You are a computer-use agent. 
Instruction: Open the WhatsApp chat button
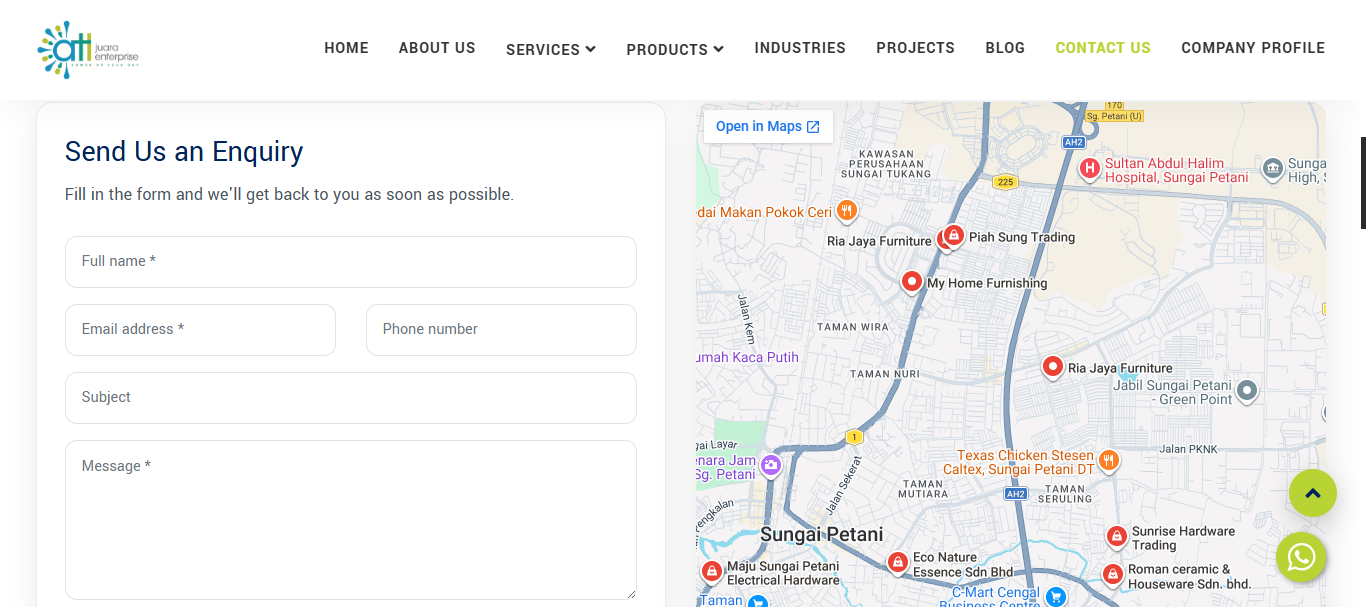pyautogui.click(x=1301, y=557)
